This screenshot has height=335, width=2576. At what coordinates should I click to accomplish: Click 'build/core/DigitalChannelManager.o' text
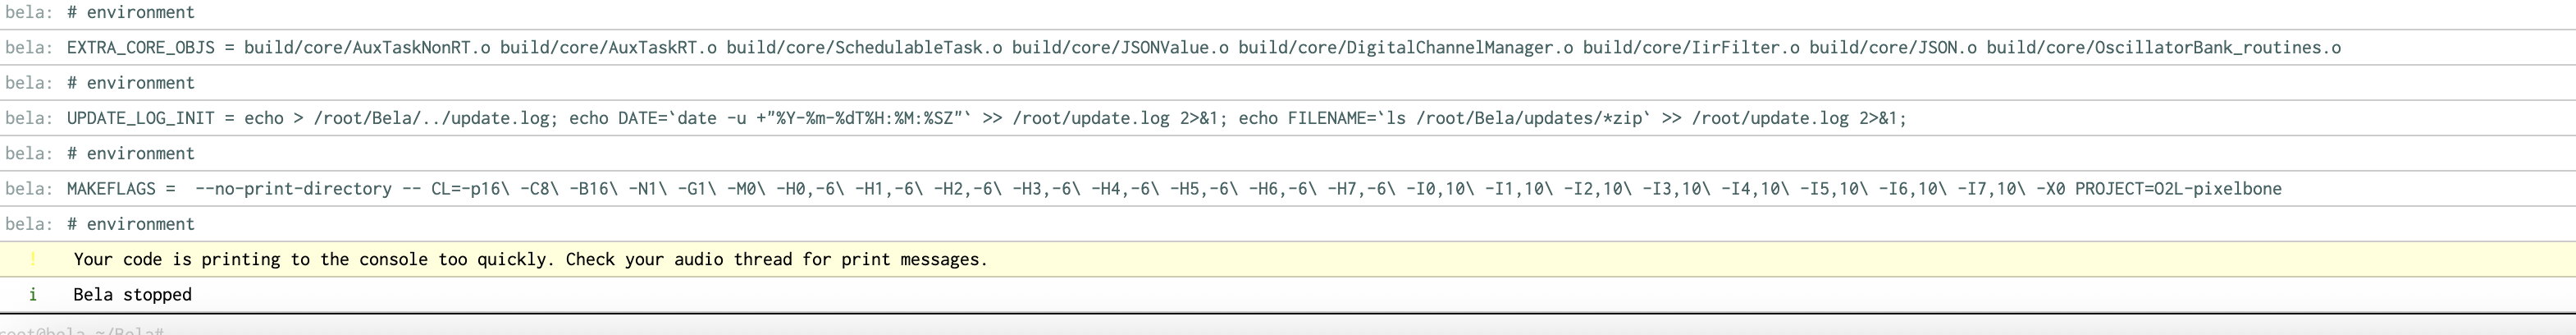[1405, 47]
